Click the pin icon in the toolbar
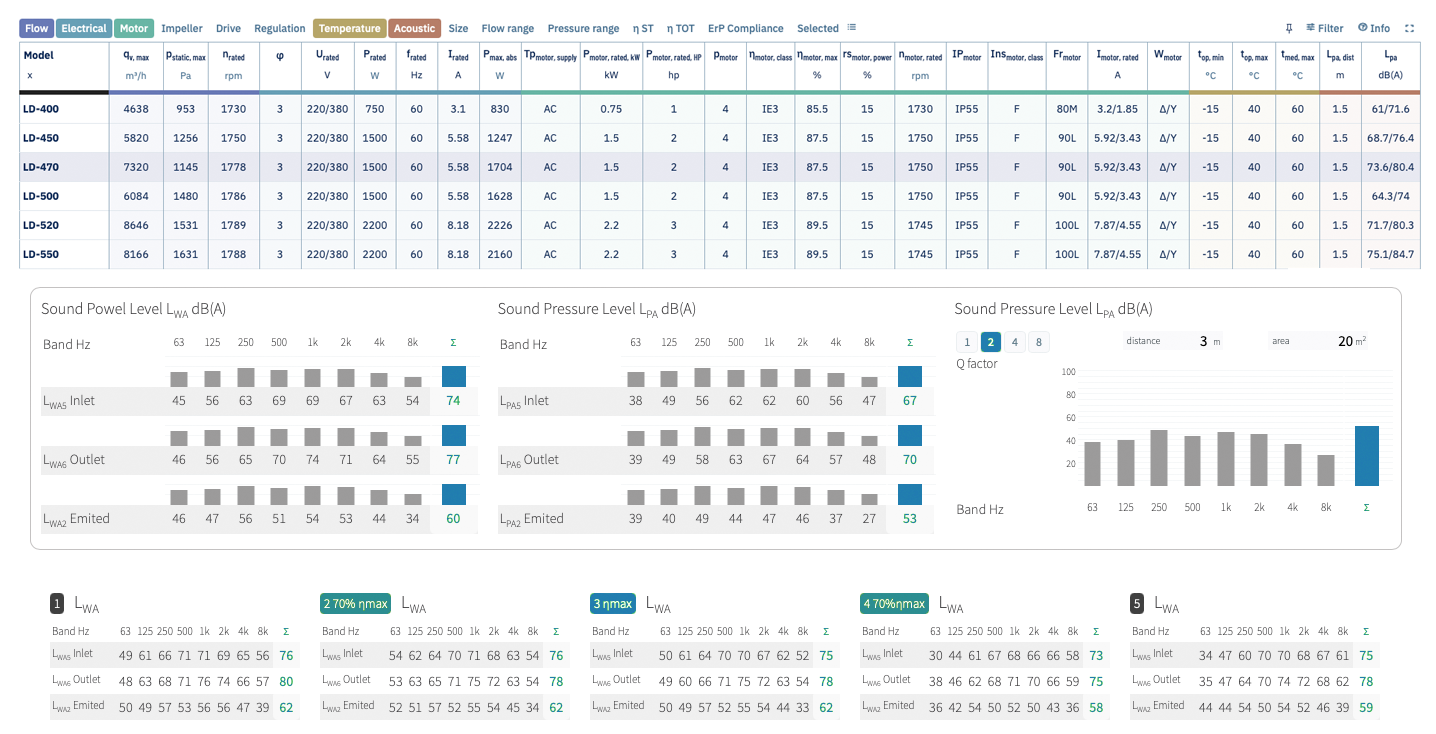The height and width of the screenshot is (734, 1436). click(x=1289, y=28)
